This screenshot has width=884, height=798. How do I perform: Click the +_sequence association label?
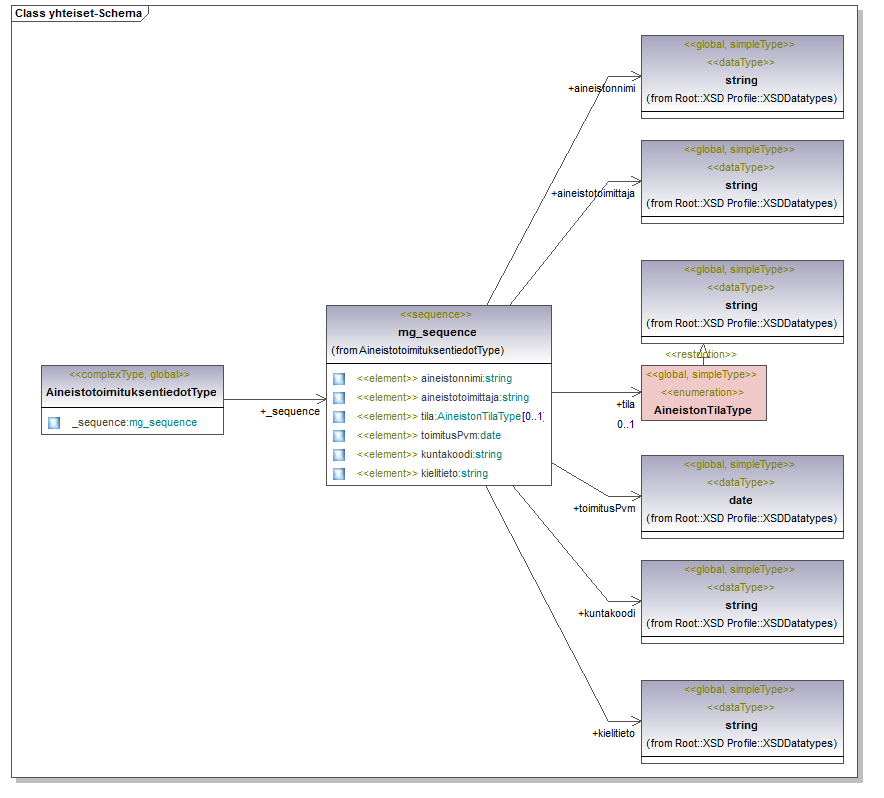(290, 412)
